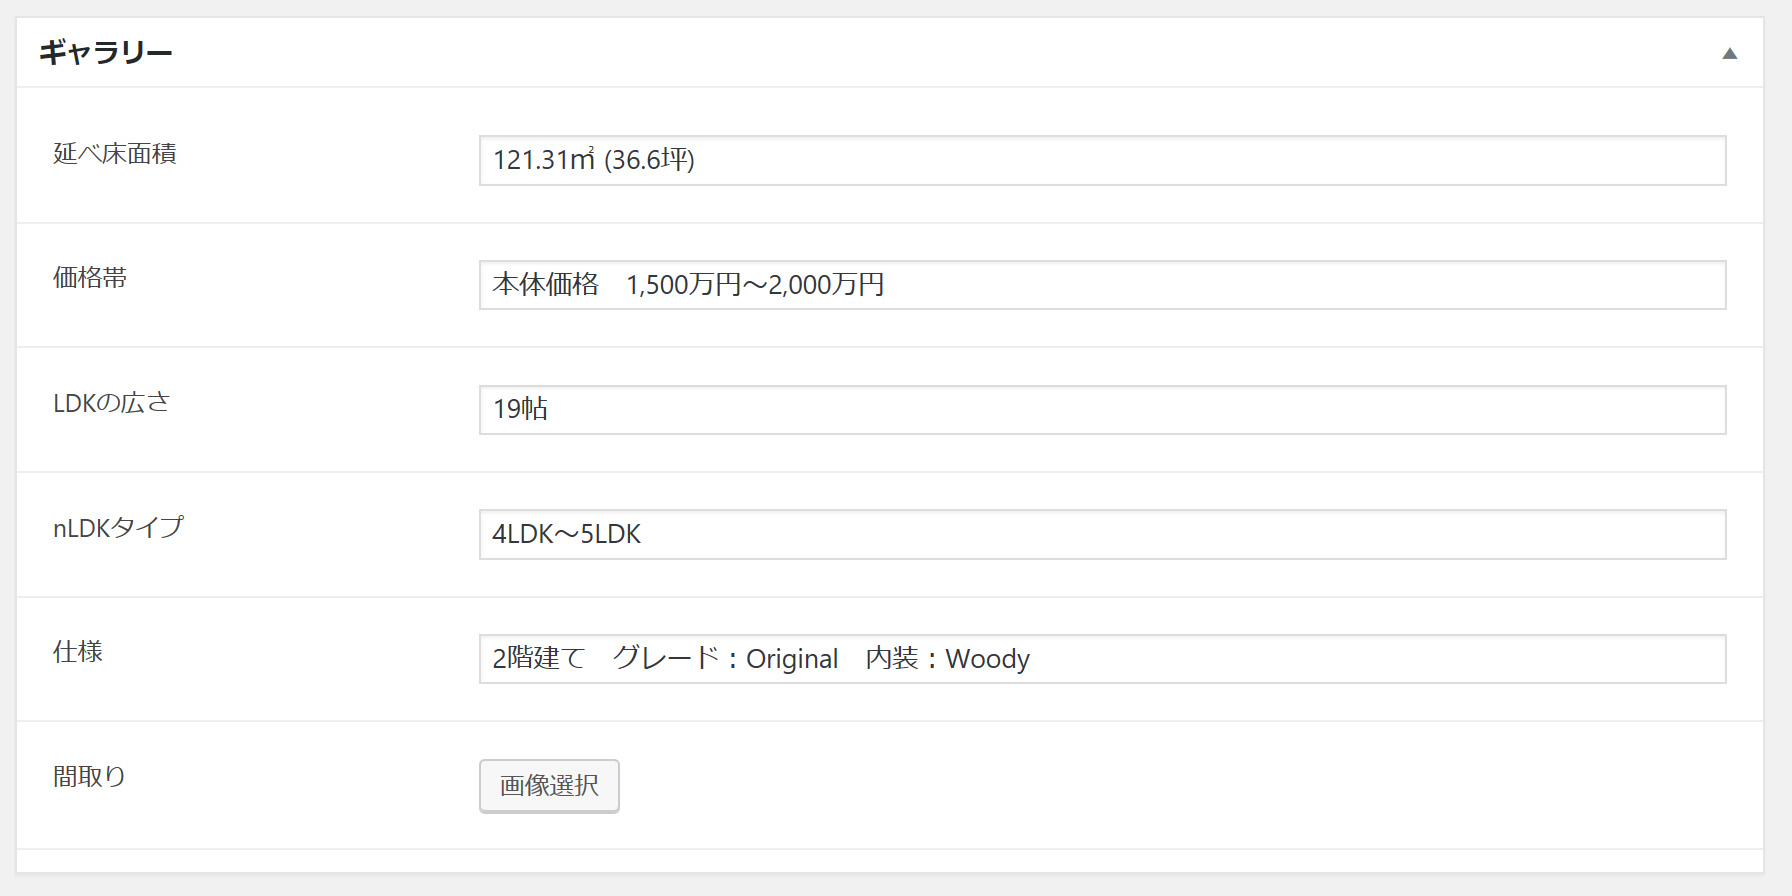Screen dimensions: 1792x896
Task: Place cursor on the 2,000万円 text
Action: pos(827,285)
